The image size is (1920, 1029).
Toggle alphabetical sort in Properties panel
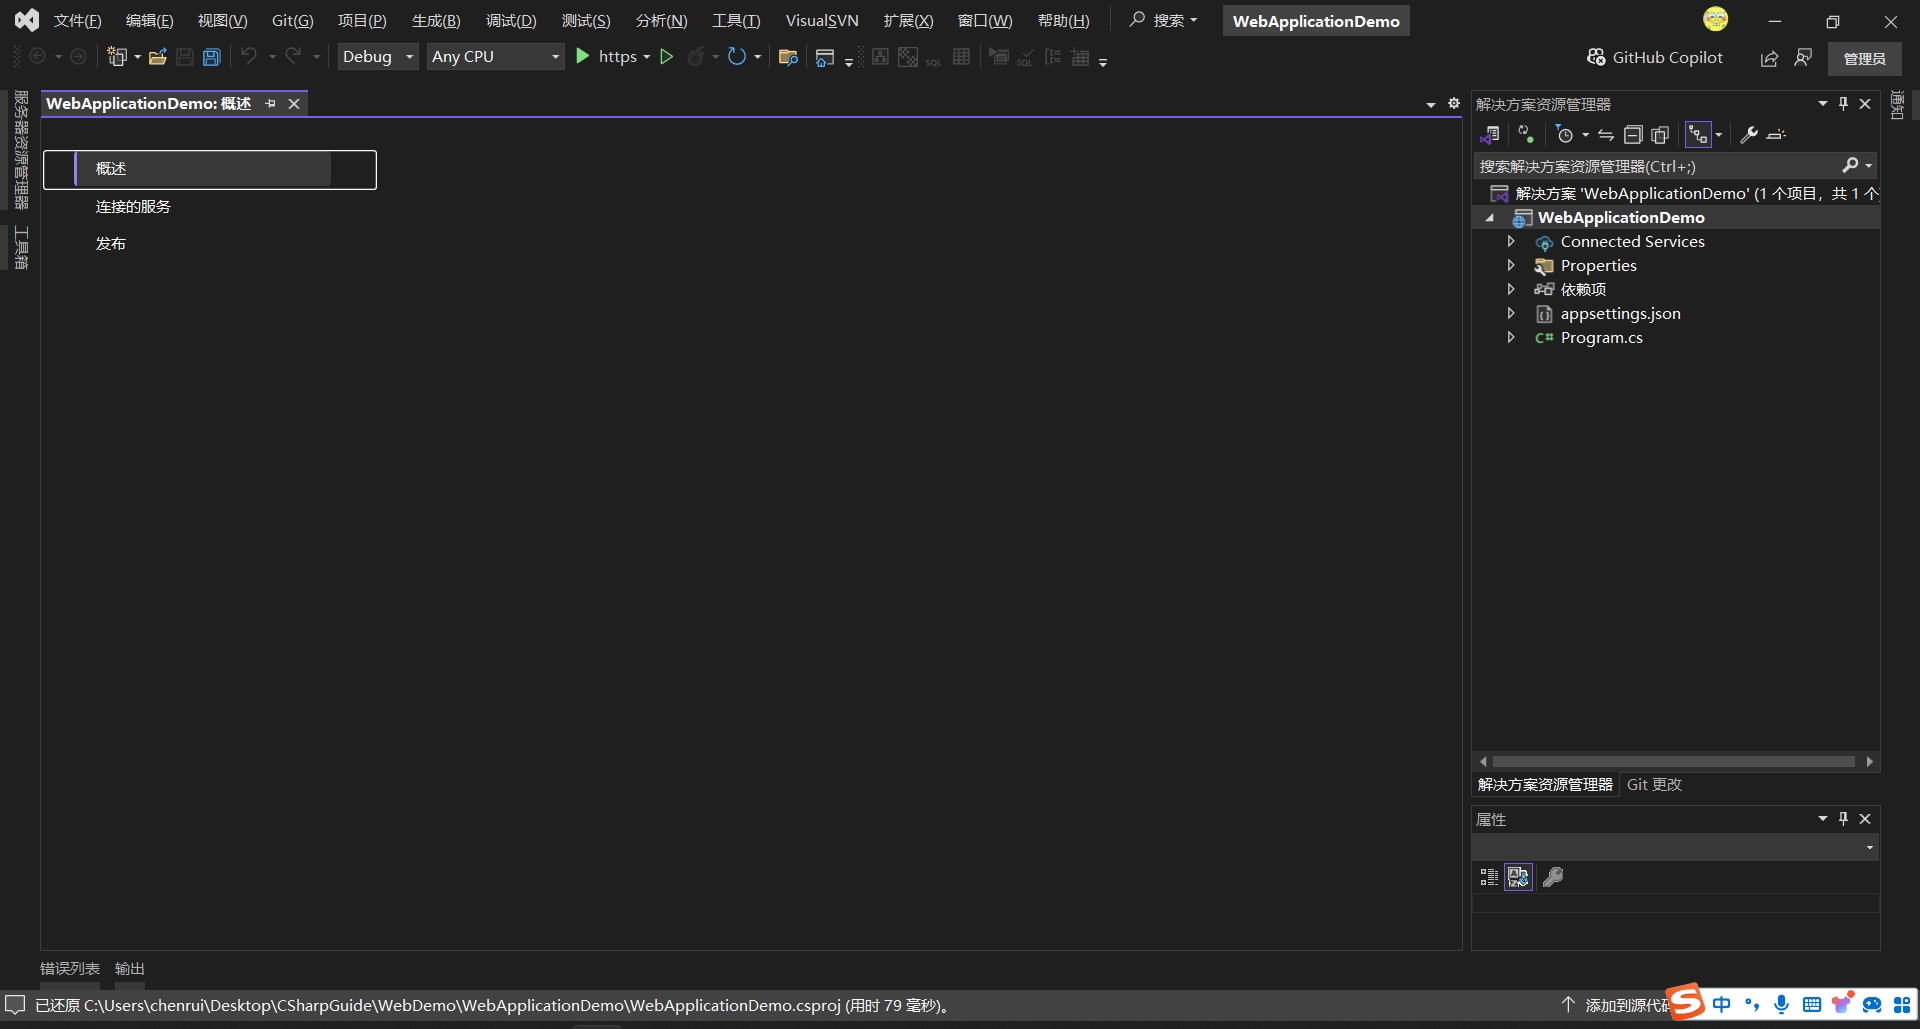pos(1518,877)
